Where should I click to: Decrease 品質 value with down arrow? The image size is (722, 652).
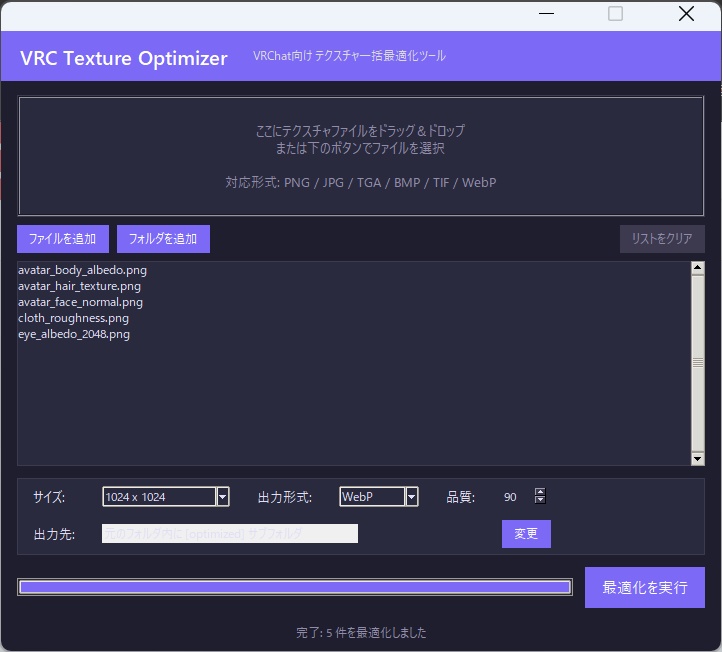click(x=540, y=500)
